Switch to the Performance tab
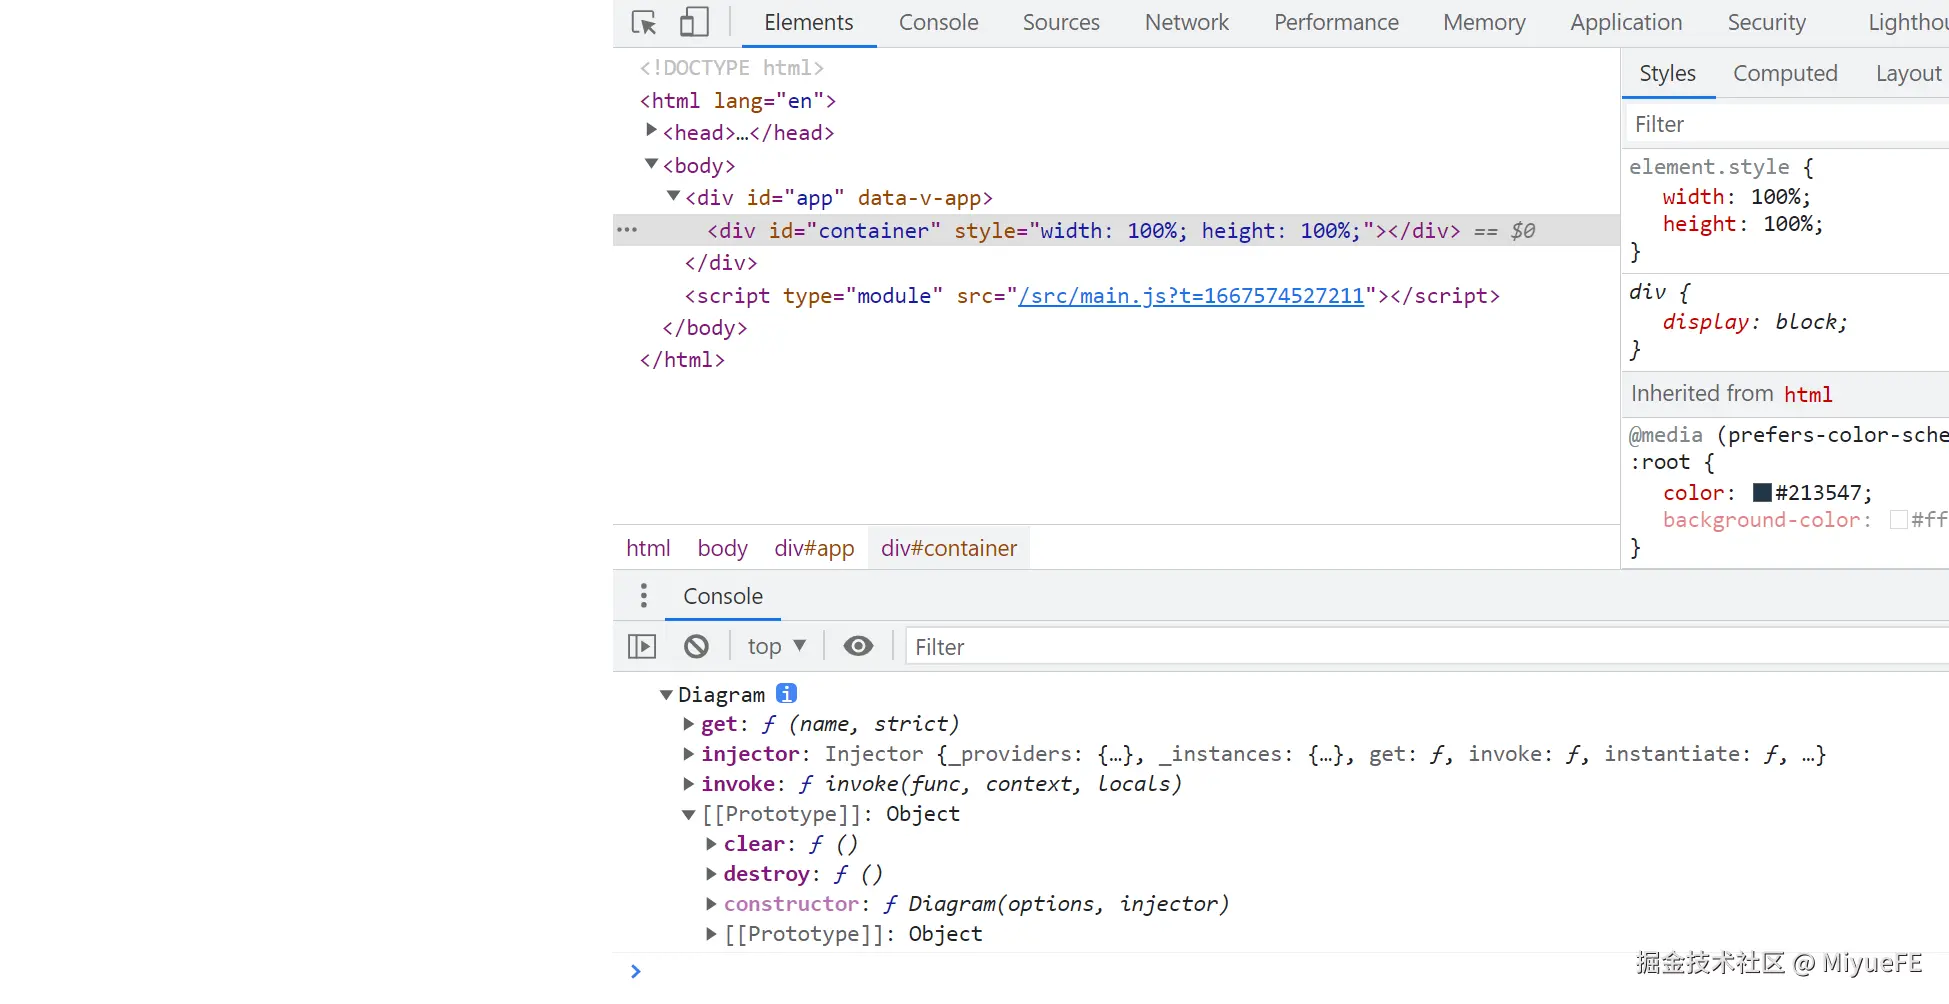Image resolution: width=1949 pixels, height=1004 pixels. point(1336,22)
